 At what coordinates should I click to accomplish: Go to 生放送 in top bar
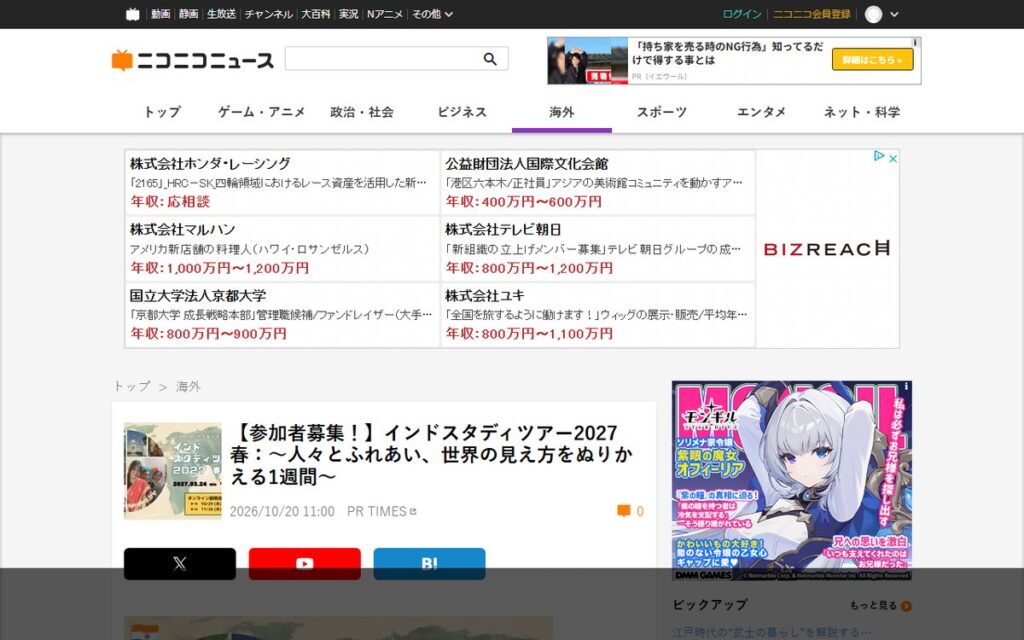[x=221, y=14]
